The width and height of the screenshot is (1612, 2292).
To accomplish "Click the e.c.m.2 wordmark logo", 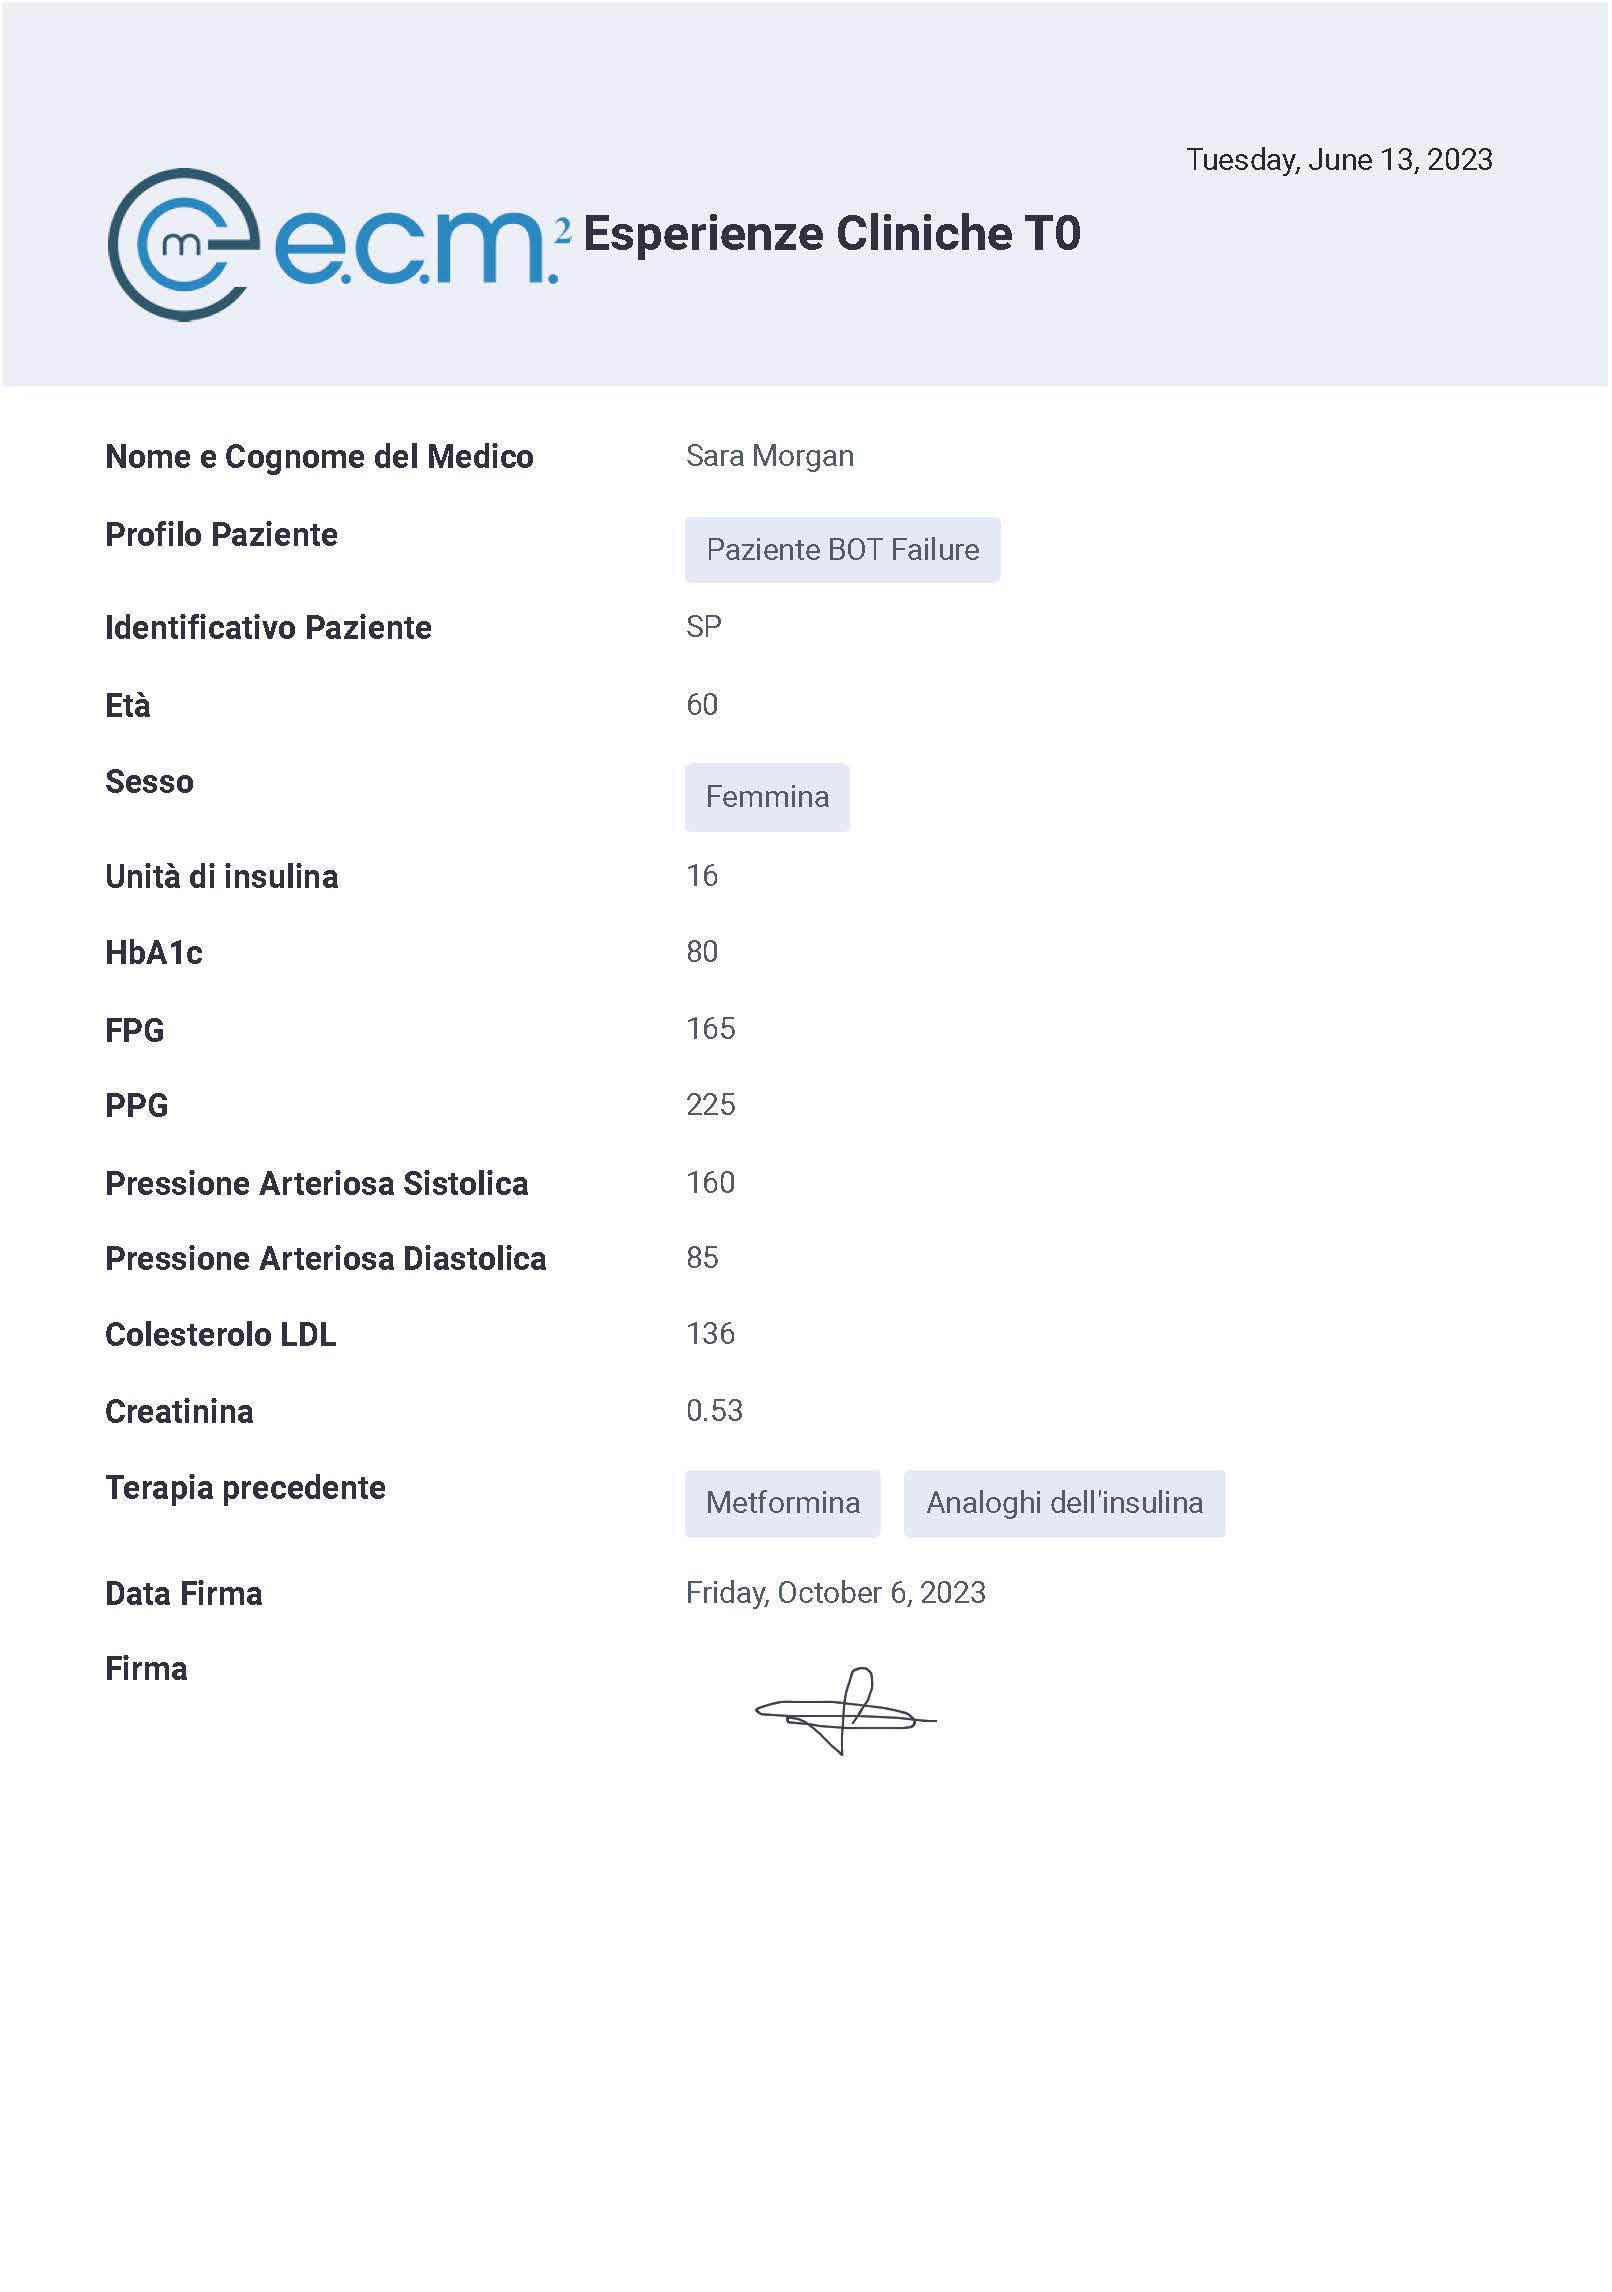I will pyautogui.click(x=421, y=247).
